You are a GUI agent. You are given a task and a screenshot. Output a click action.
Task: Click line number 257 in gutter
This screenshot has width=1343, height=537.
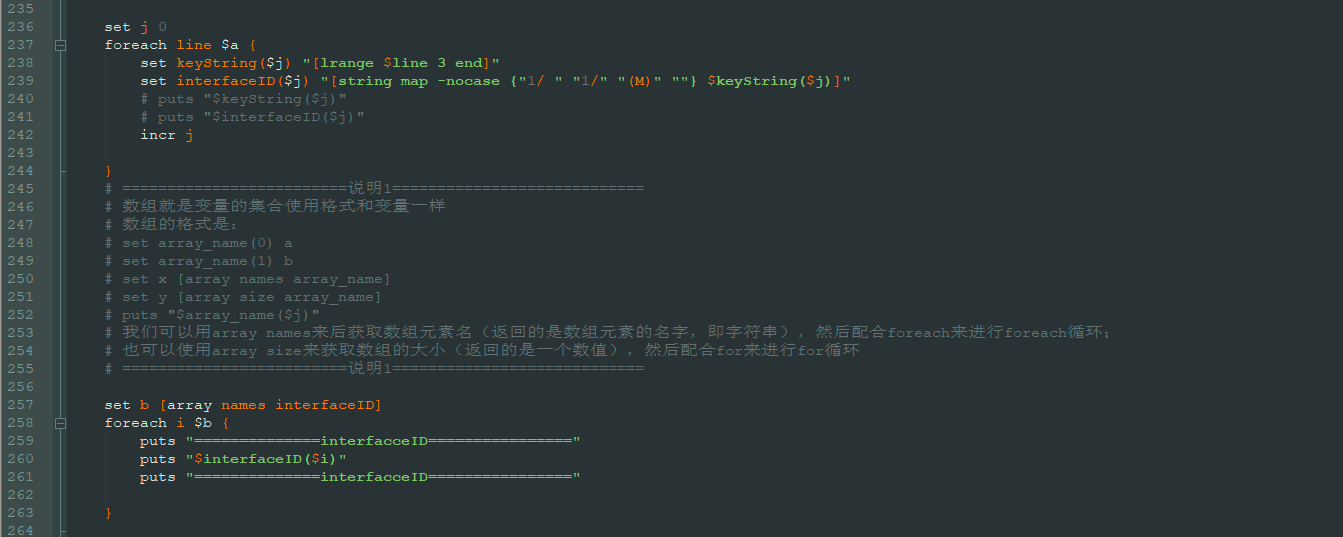(x=20, y=405)
